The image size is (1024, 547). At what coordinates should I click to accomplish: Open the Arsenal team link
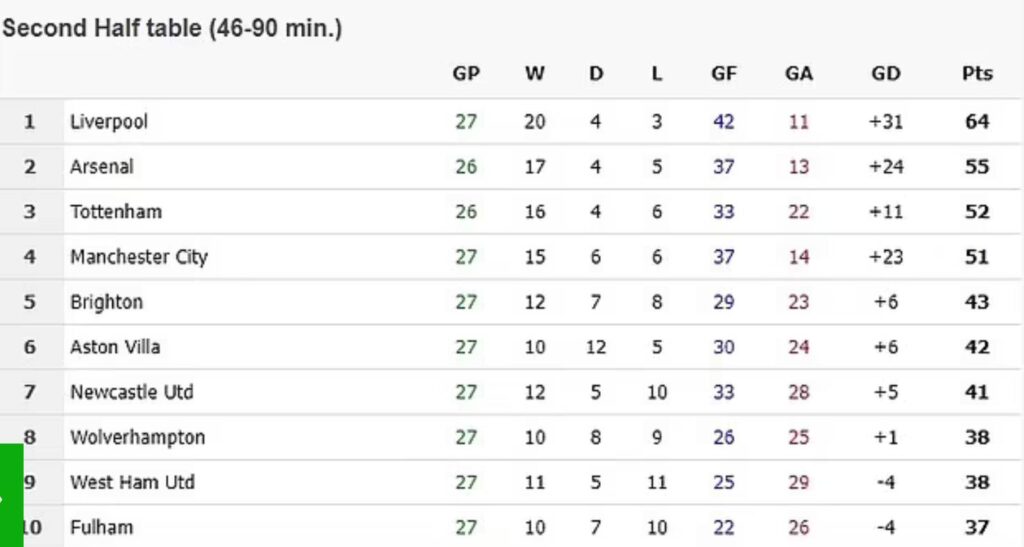(102, 167)
